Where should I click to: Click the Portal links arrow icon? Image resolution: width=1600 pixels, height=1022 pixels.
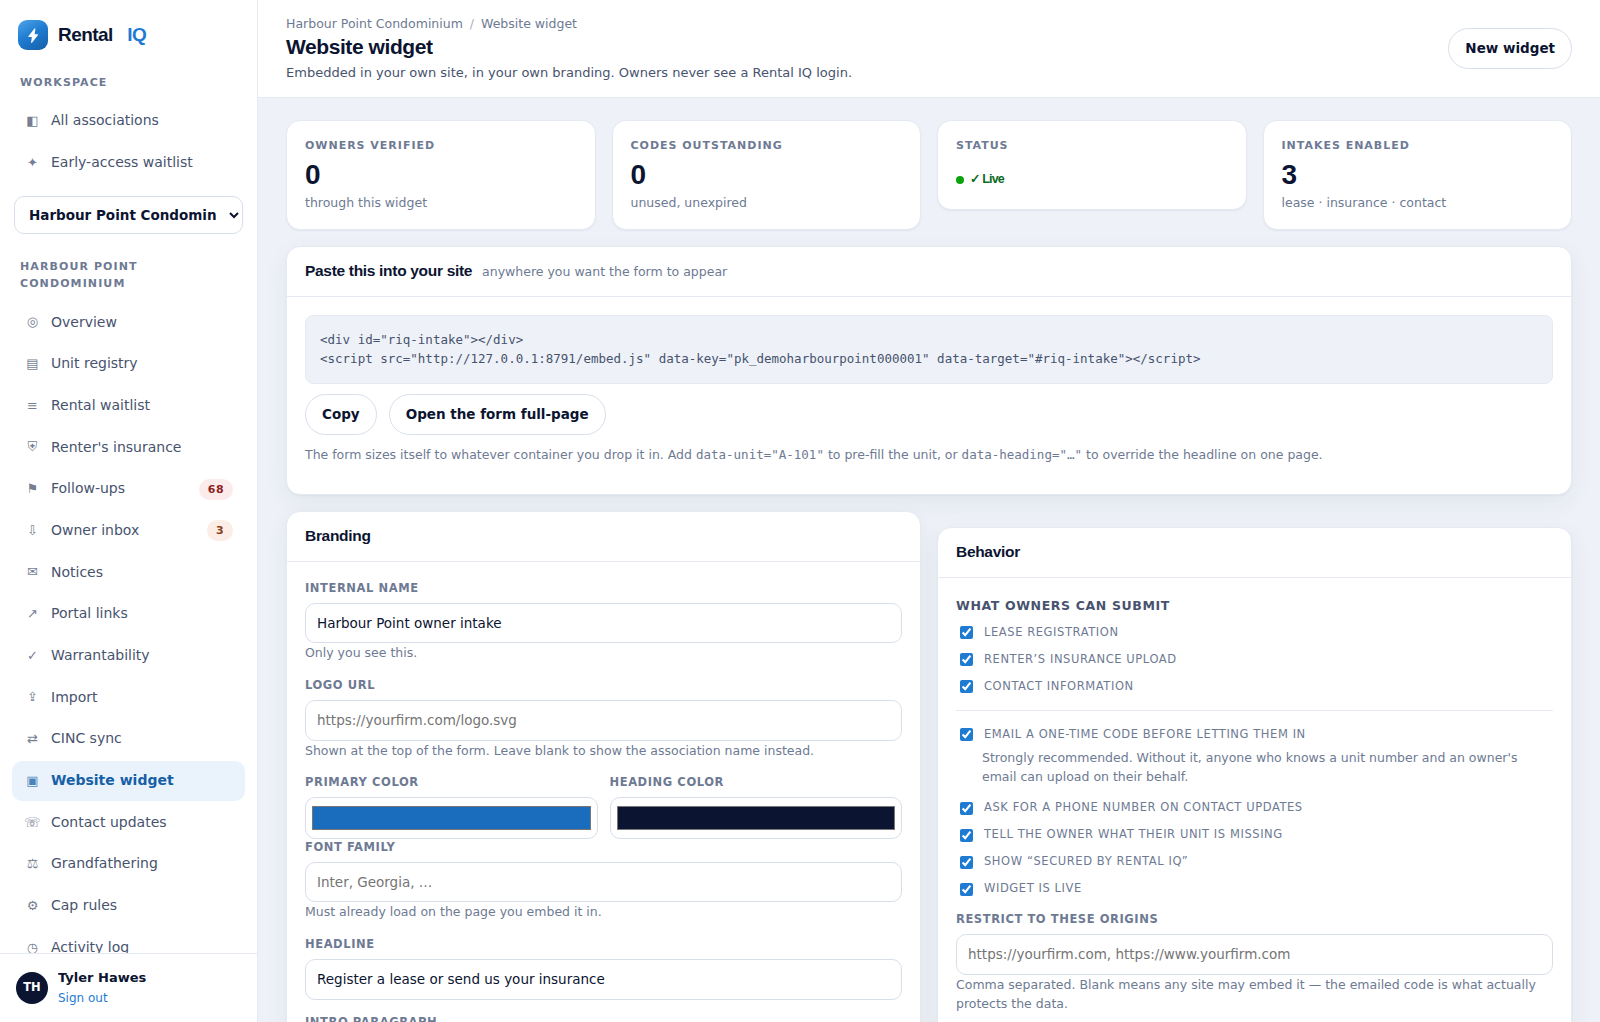32,614
